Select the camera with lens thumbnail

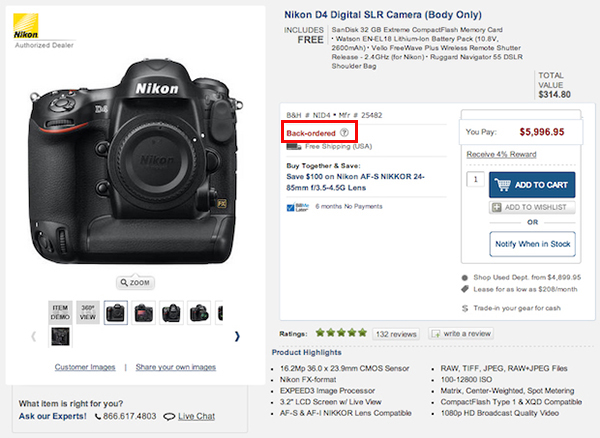[x=199, y=313]
